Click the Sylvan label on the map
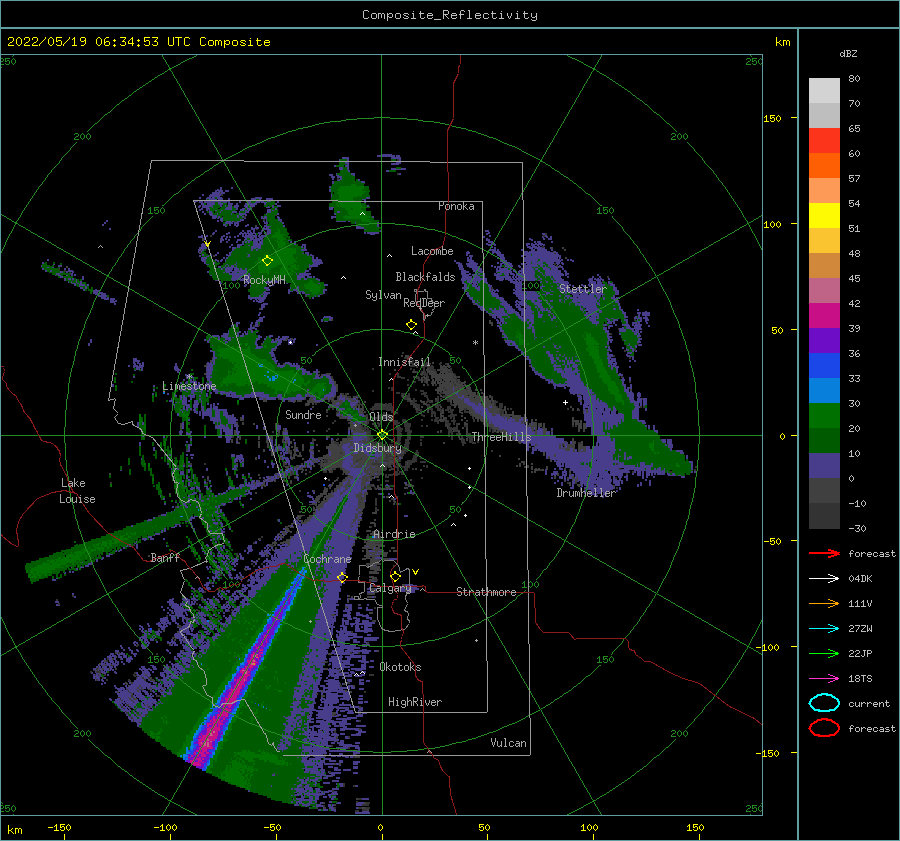The width and height of the screenshot is (900, 841). (x=383, y=295)
